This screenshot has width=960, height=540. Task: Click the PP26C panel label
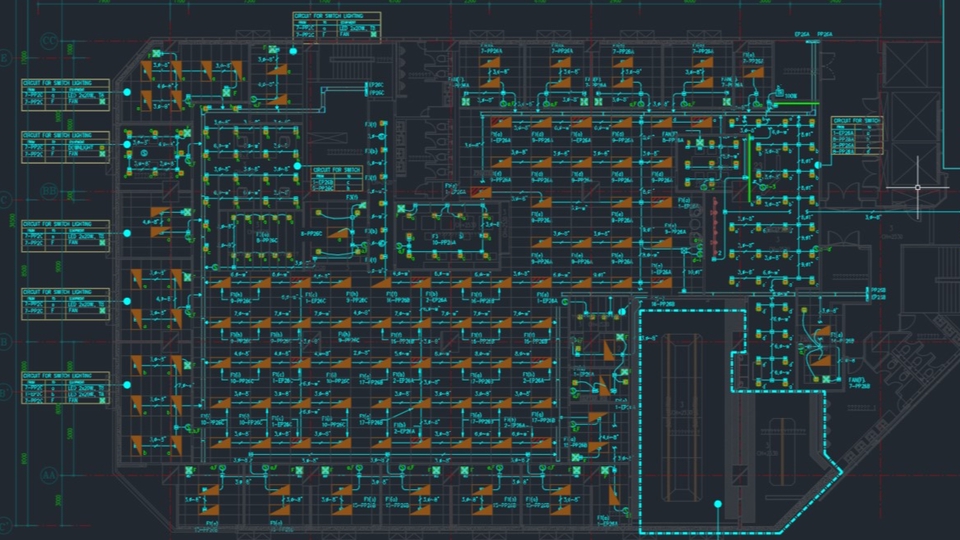[375, 93]
